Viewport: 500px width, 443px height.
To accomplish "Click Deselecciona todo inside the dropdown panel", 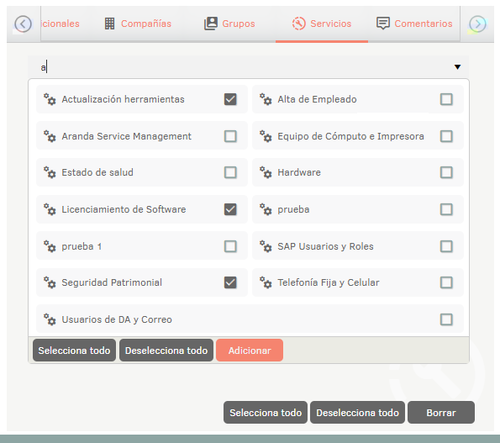I will [166, 350].
